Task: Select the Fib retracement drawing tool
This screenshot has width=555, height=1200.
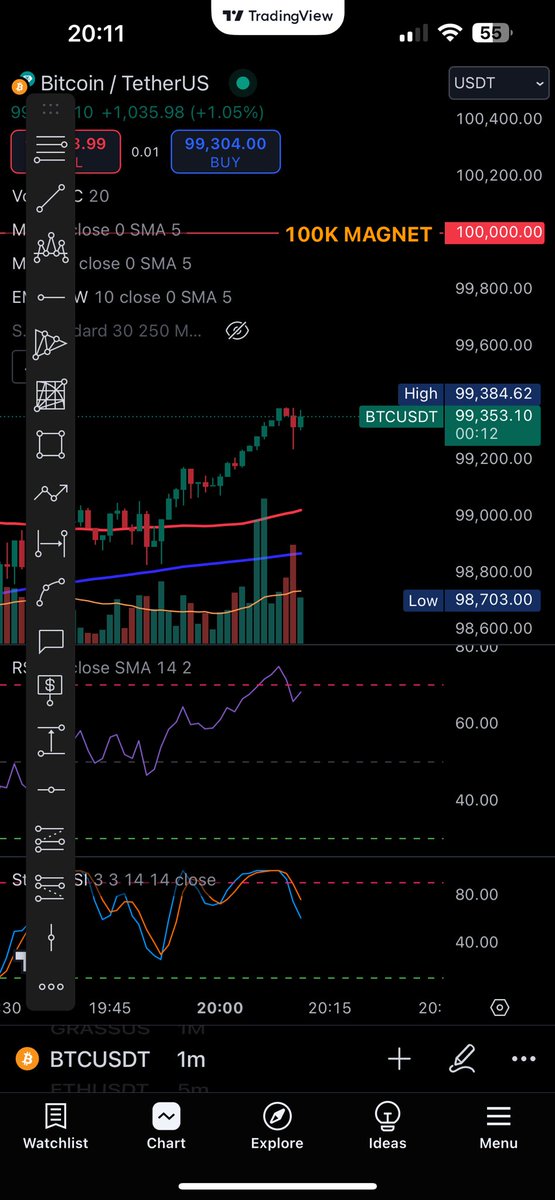Action: click(x=51, y=149)
